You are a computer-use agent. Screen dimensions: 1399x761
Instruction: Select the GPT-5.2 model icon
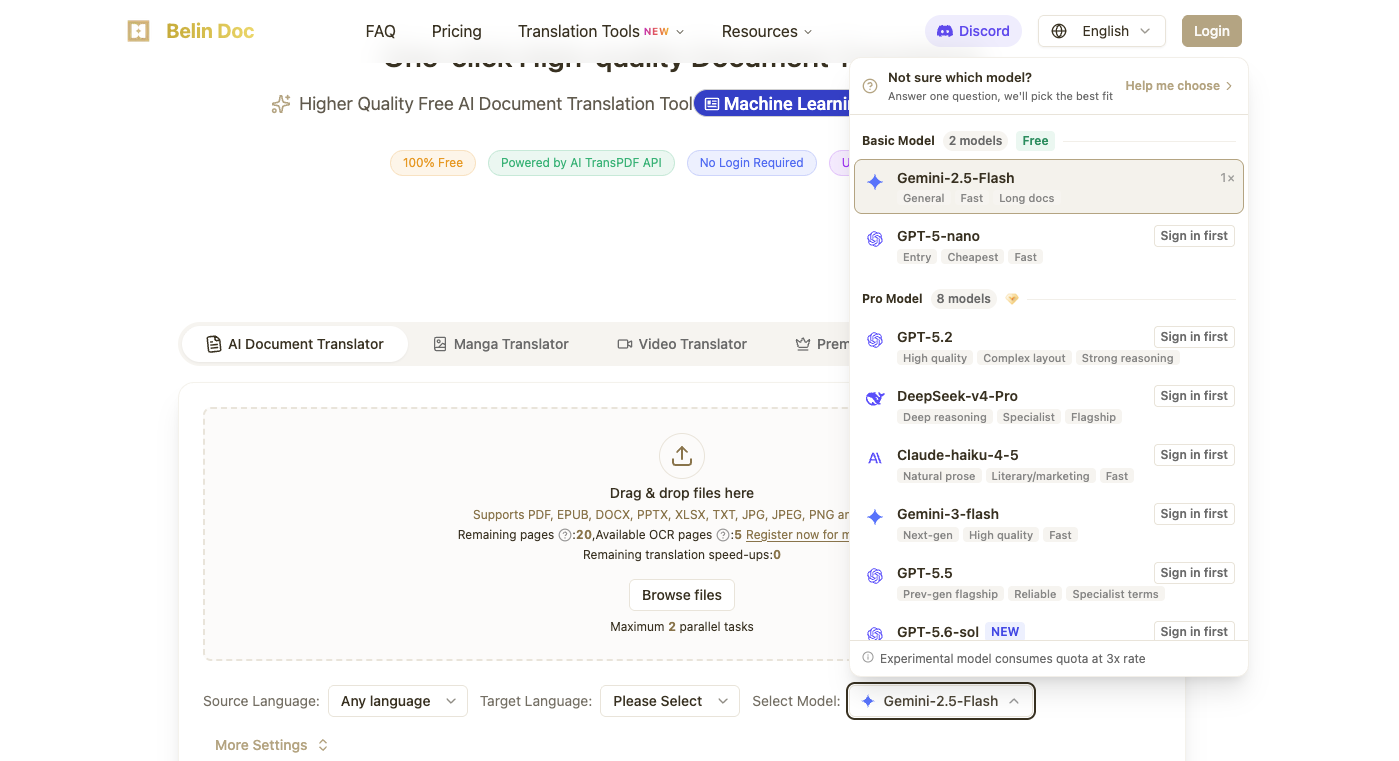[x=875, y=340]
